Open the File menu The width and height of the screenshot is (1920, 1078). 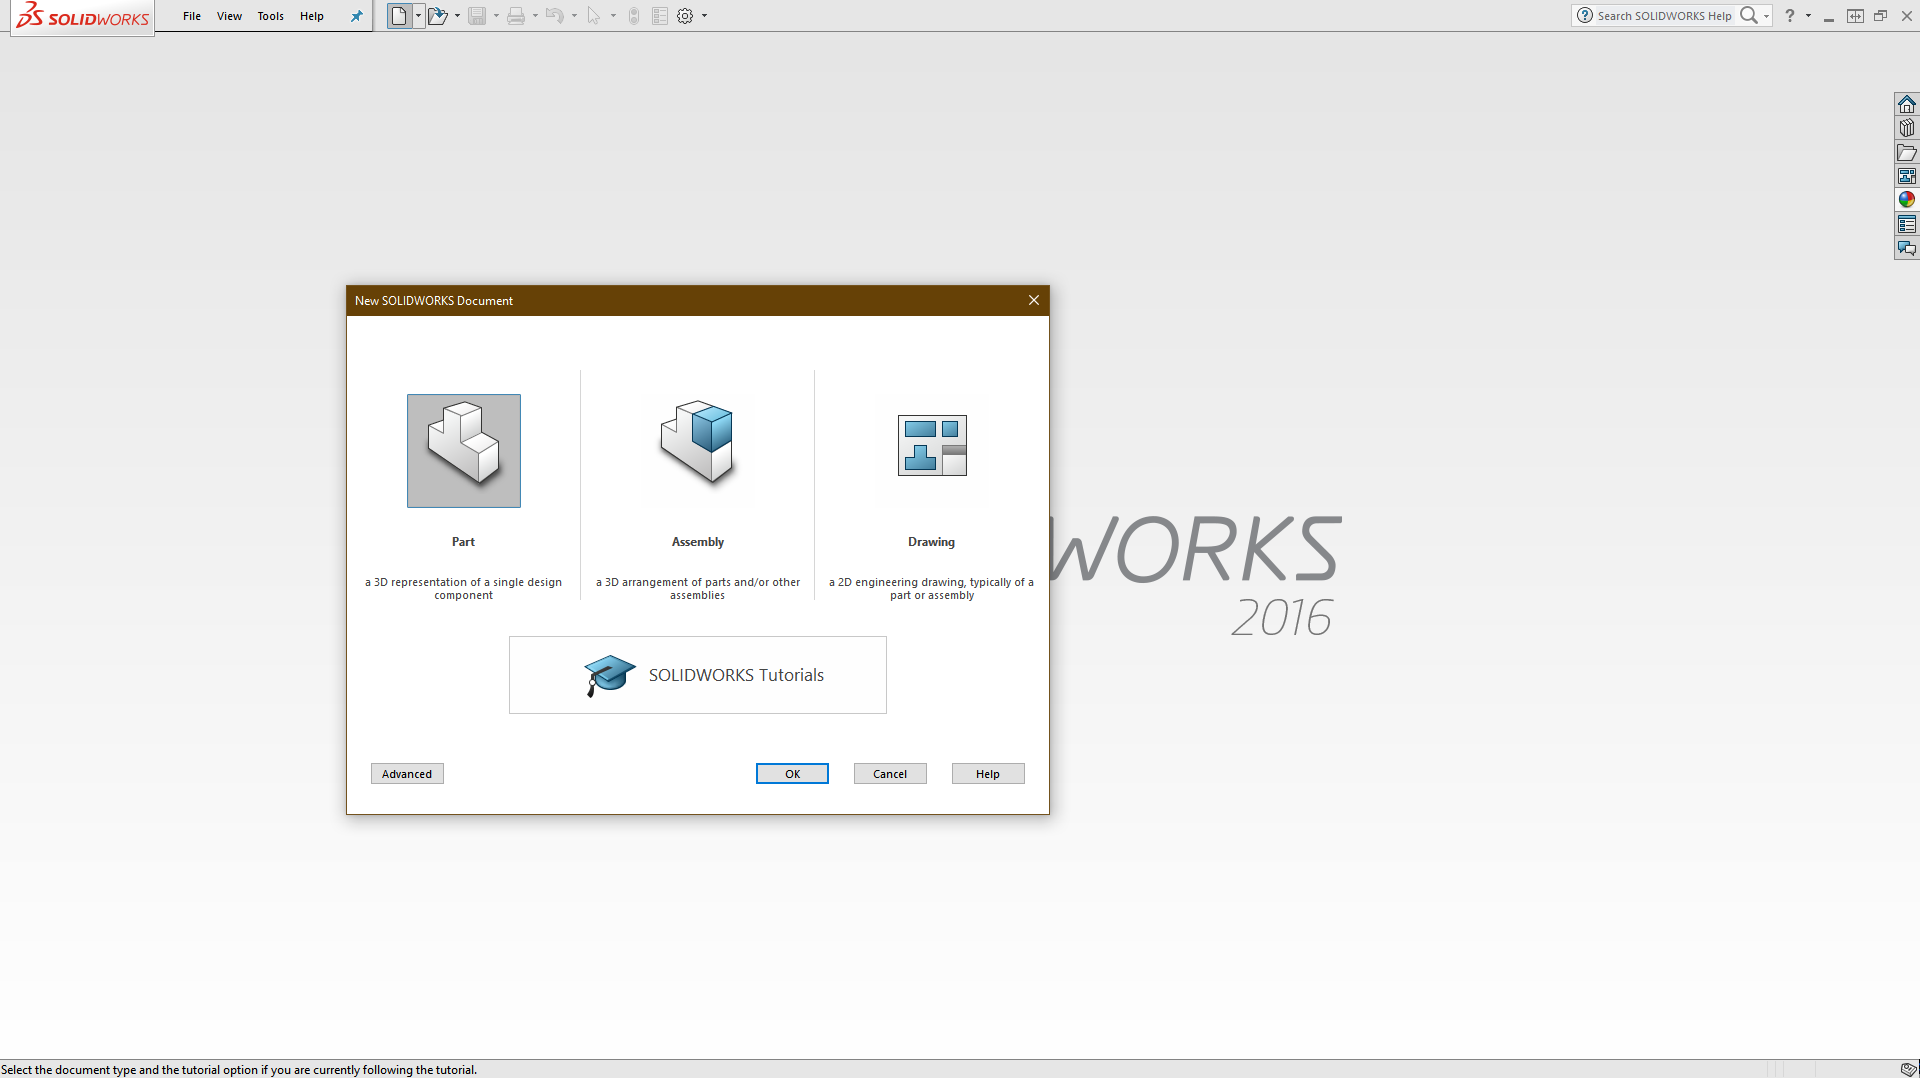tap(192, 16)
